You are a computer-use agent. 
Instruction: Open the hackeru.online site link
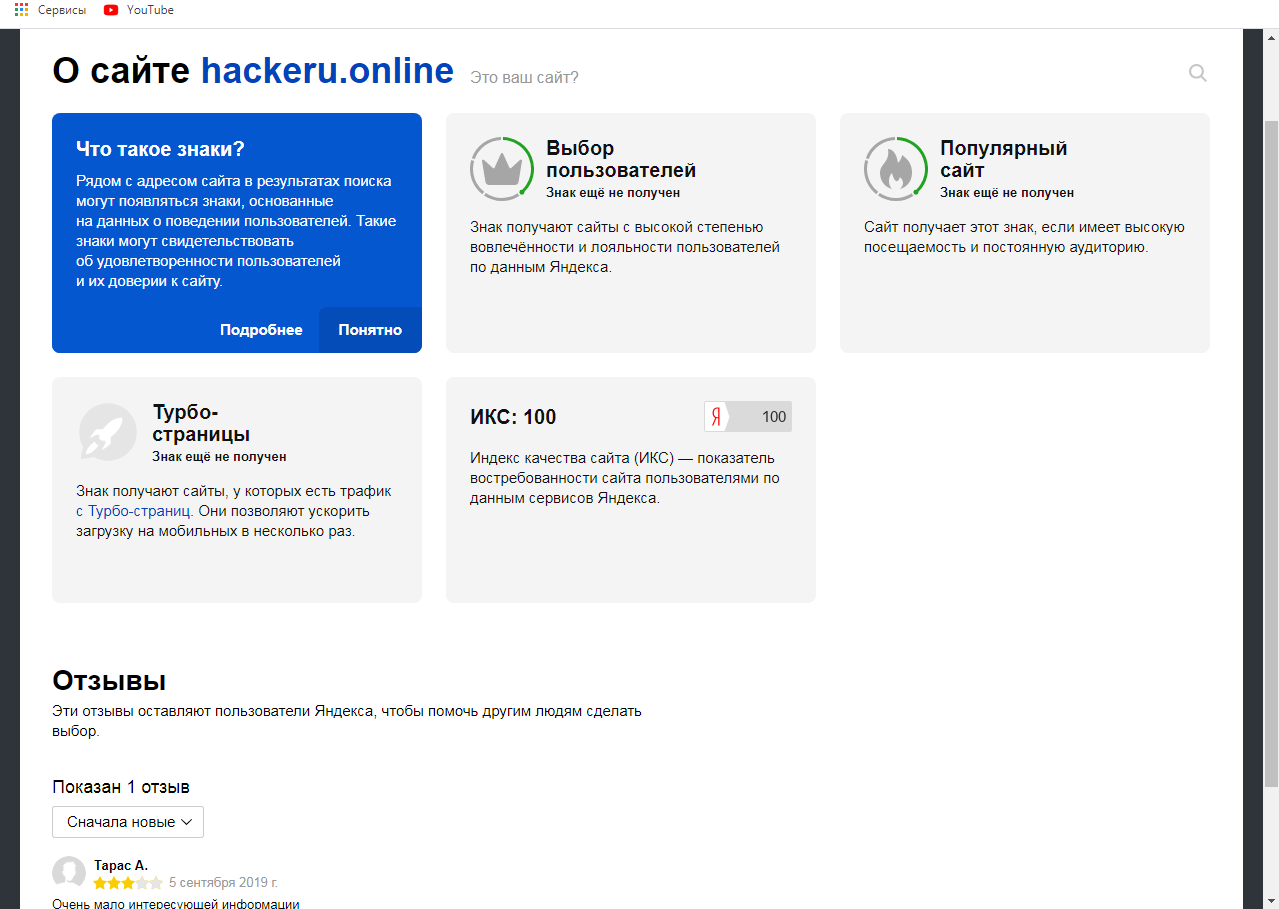tap(327, 71)
